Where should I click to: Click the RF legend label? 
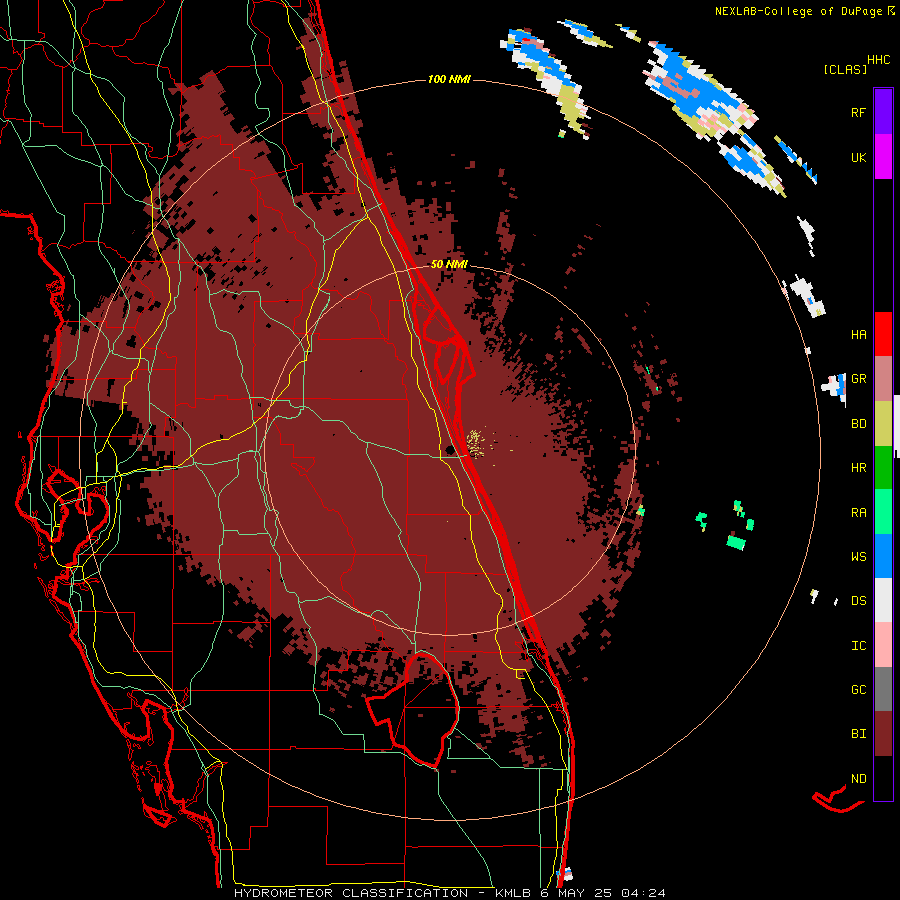858,112
